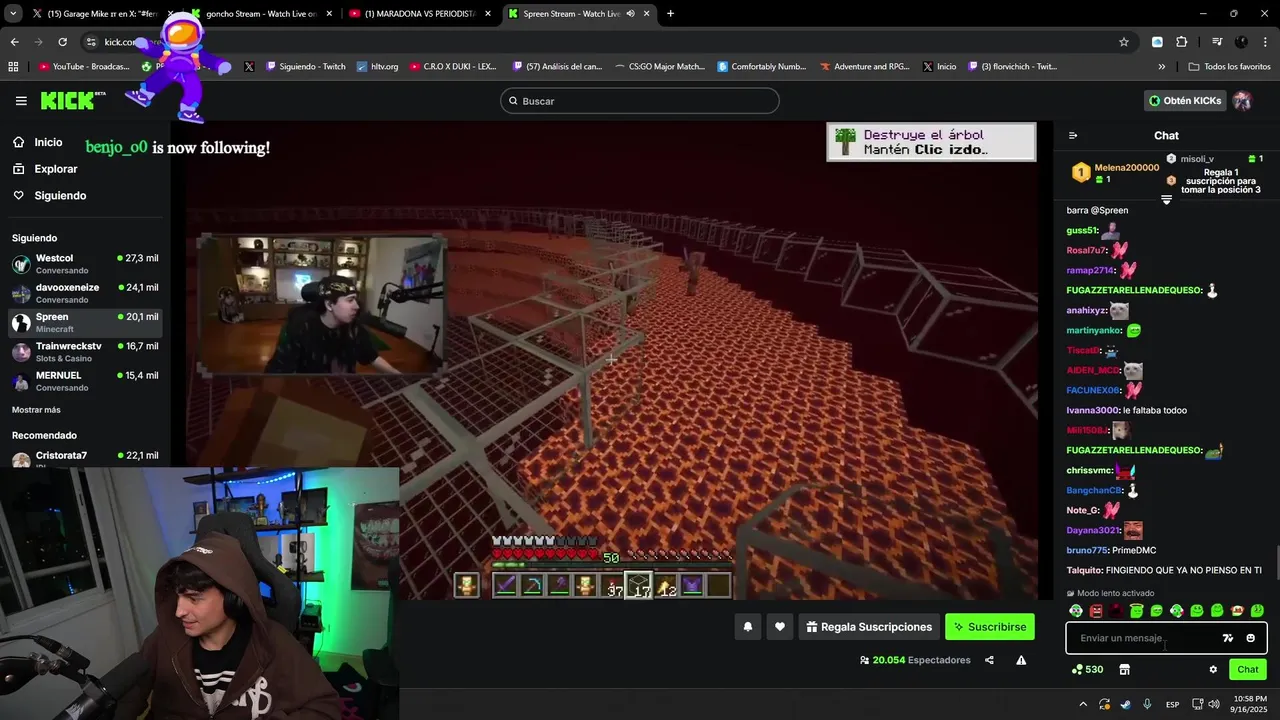Open the channel points shop icon

tap(1124, 670)
